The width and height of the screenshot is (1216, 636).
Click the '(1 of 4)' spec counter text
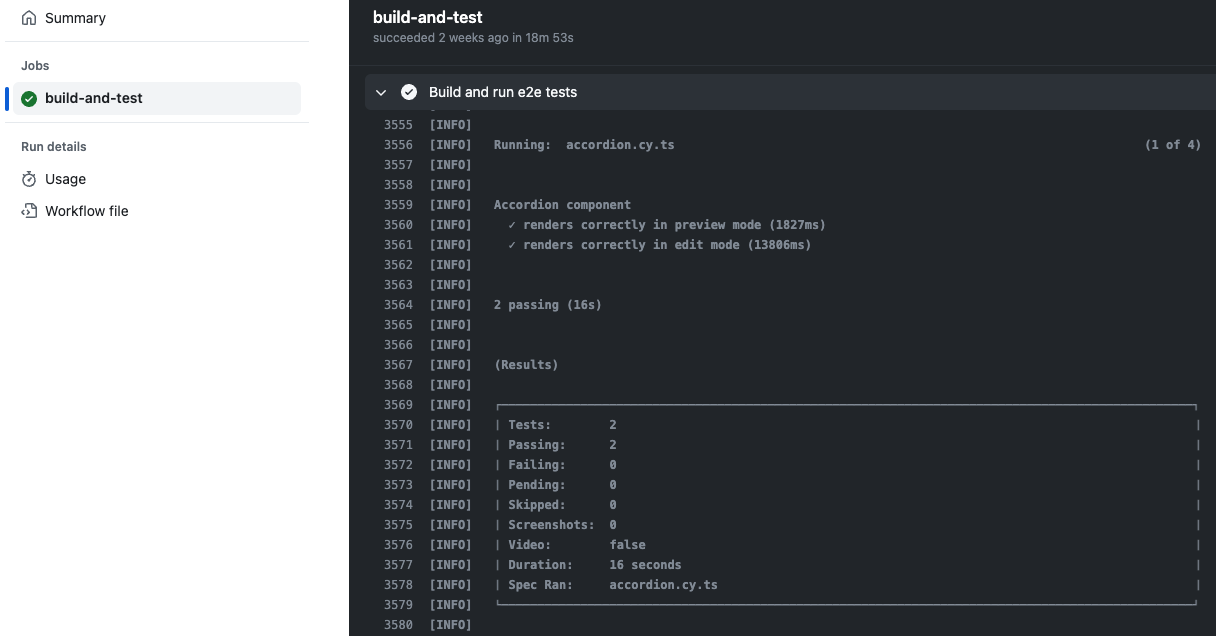1173,145
